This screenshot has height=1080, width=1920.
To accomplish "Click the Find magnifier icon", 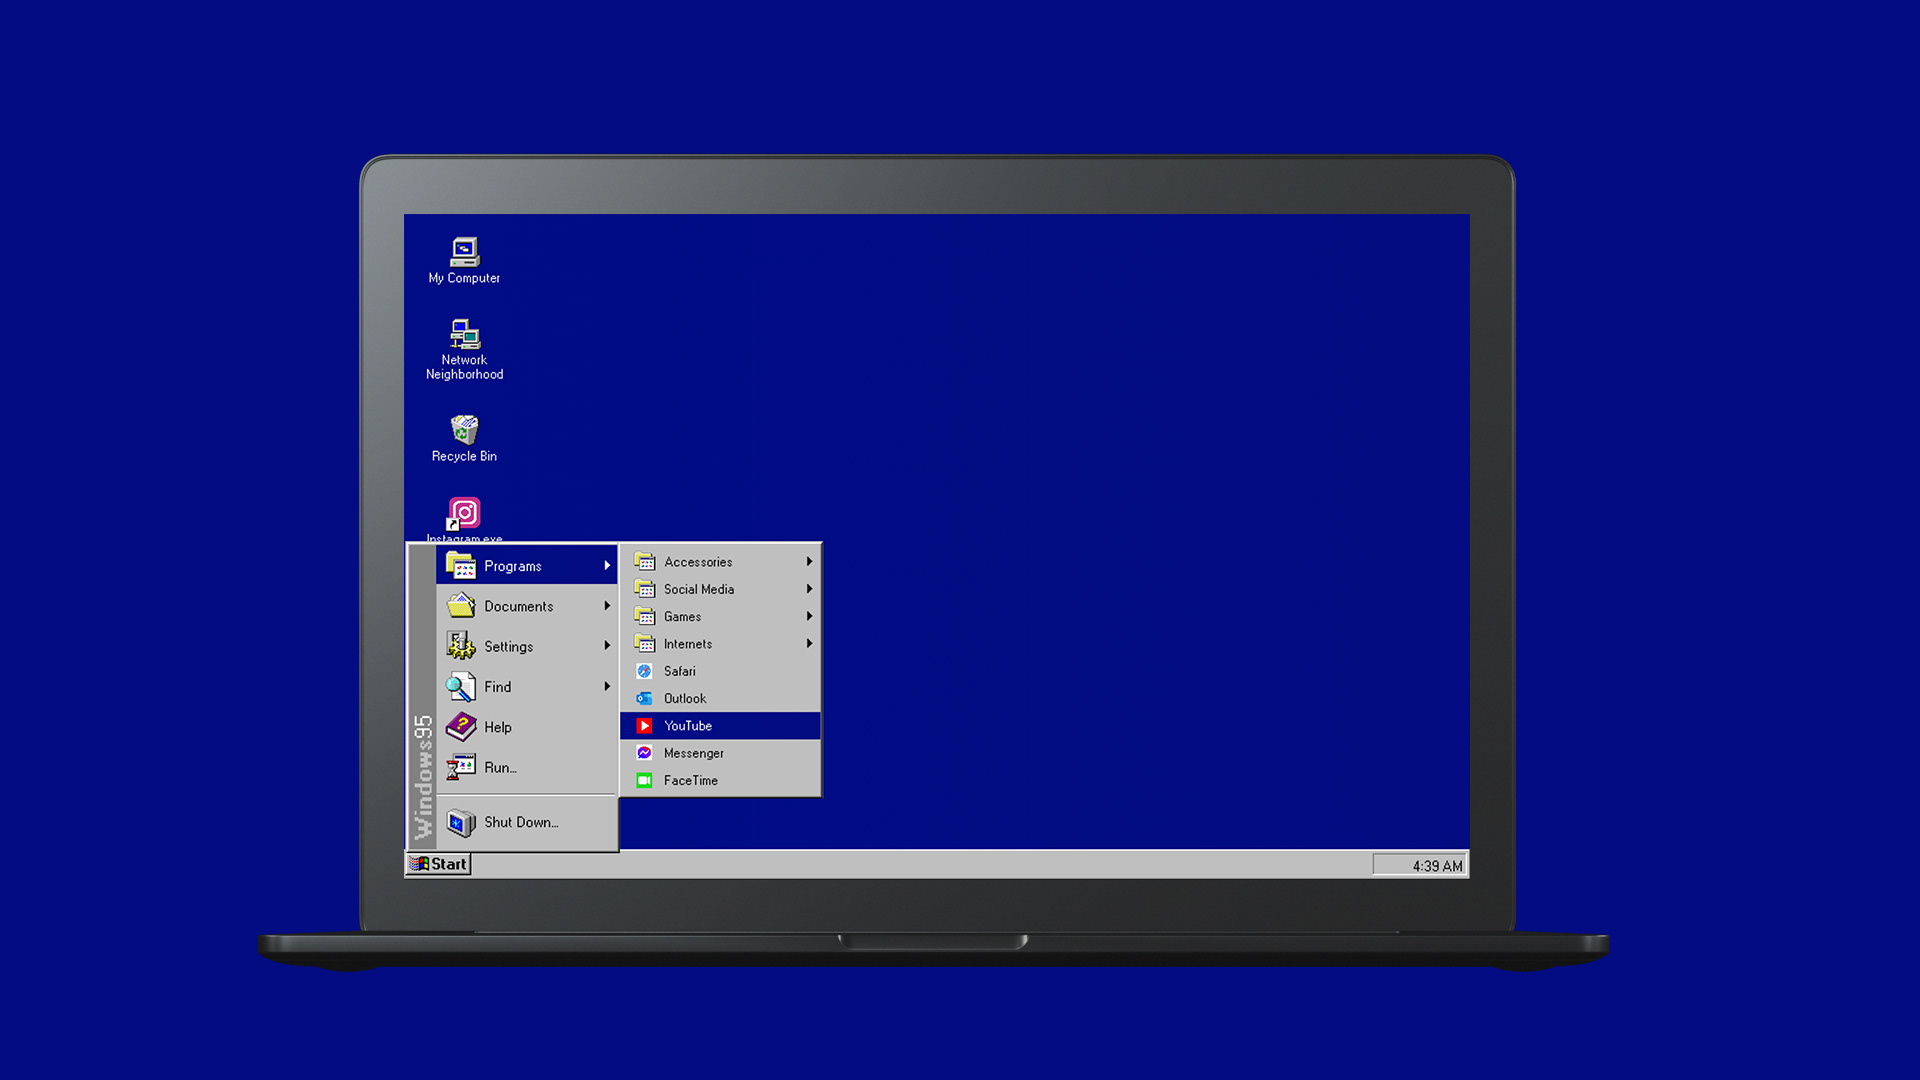I will point(460,686).
